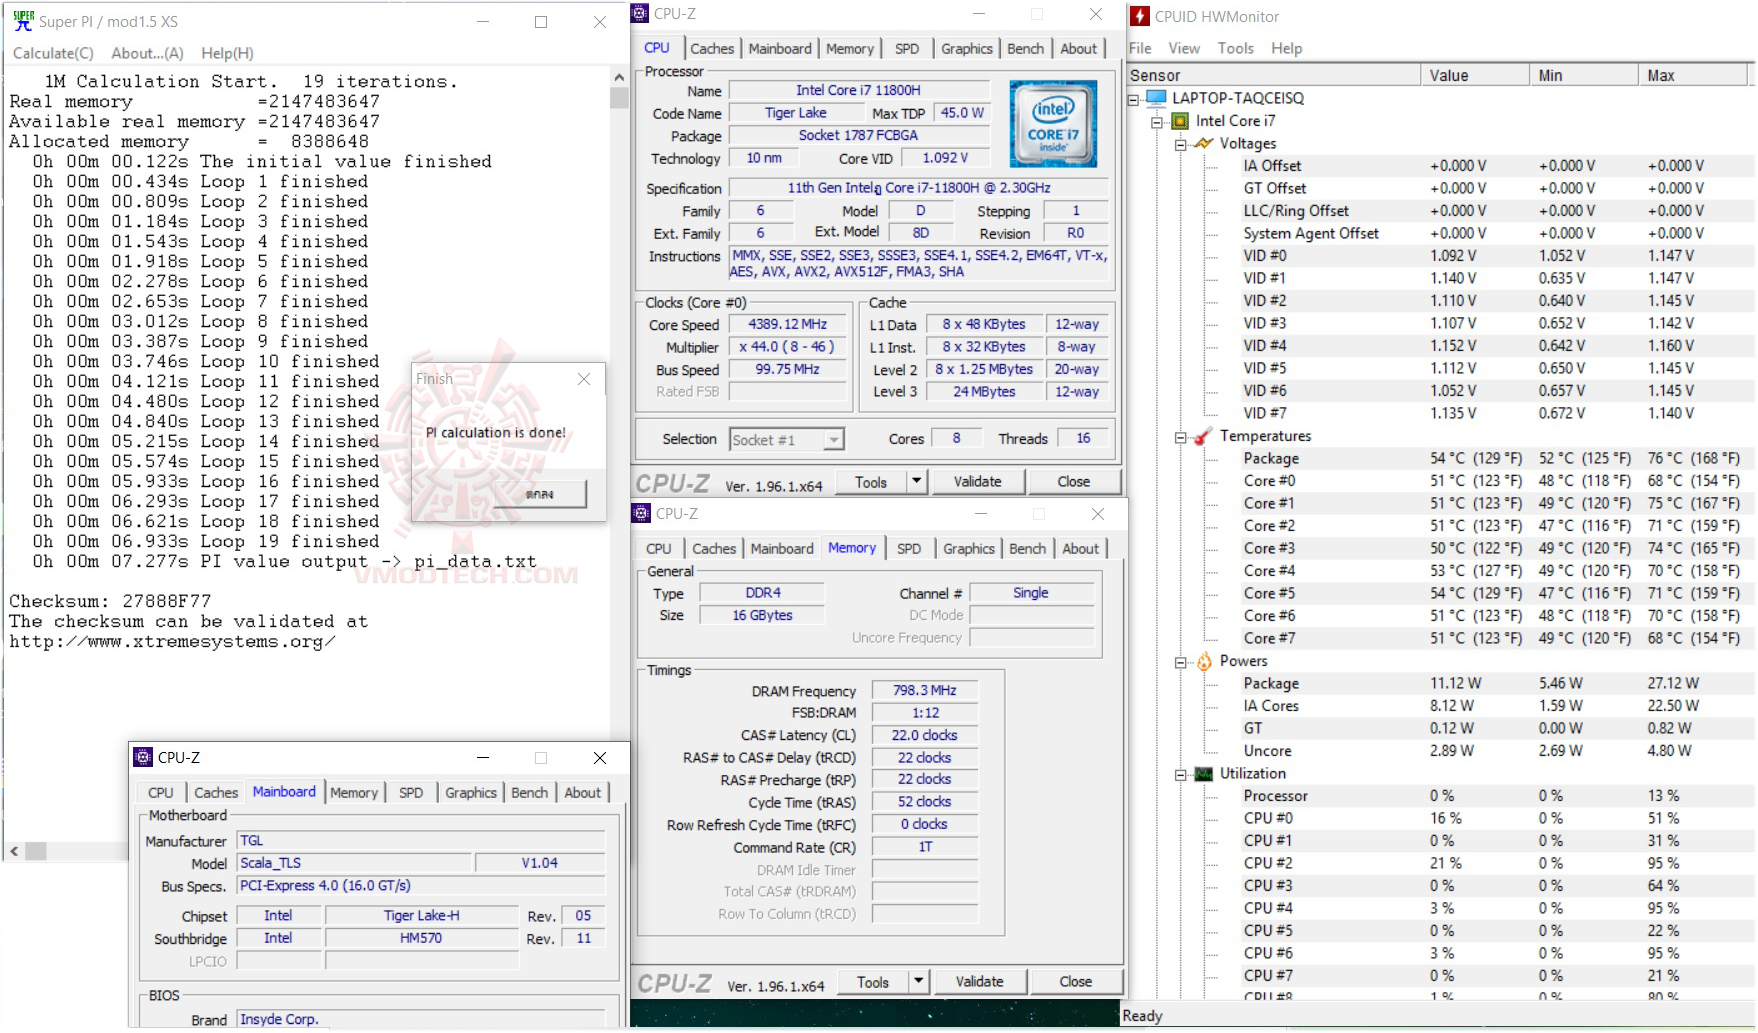This screenshot has width=1758, height=1033.
Task: Open the Socket #1 selection dropdown
Action: point(833,440)
